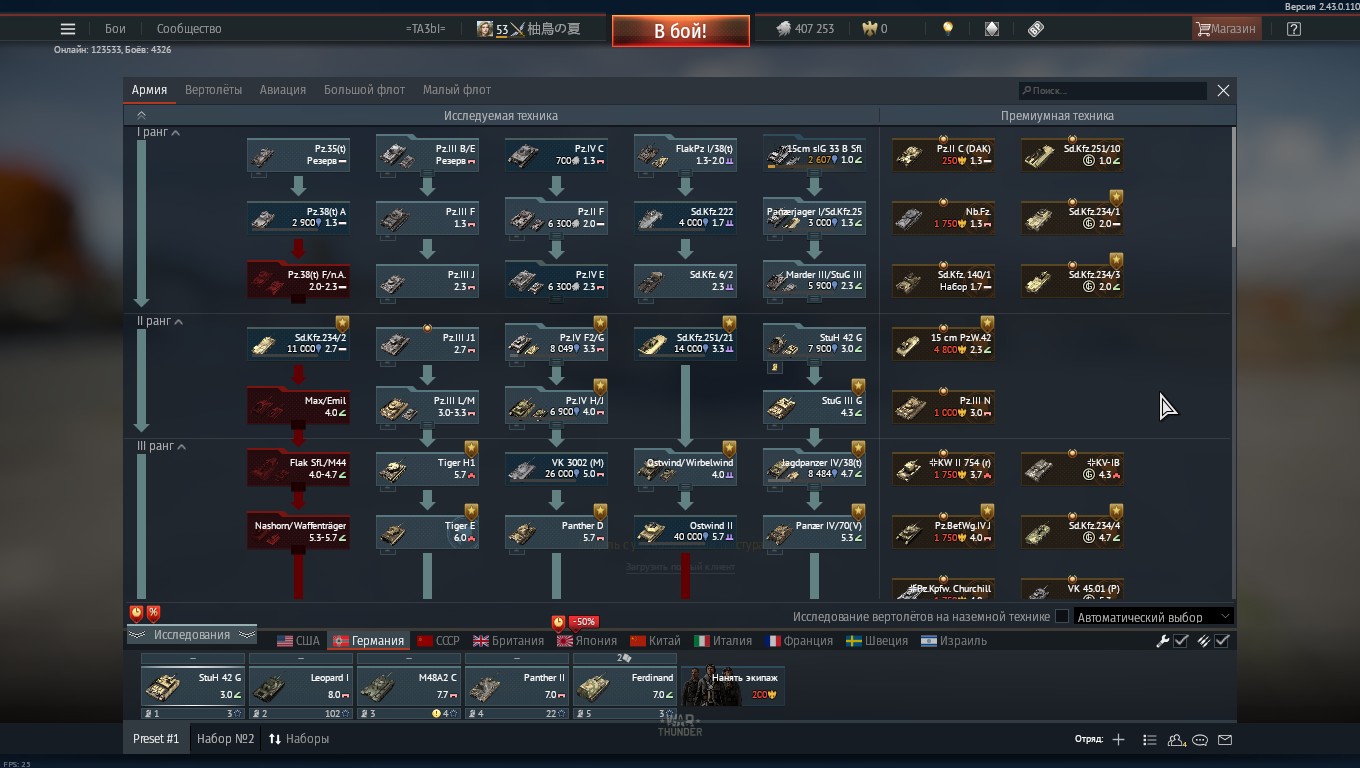Click the -50% discount marker
1360x768 pixels.
[584, 622]
